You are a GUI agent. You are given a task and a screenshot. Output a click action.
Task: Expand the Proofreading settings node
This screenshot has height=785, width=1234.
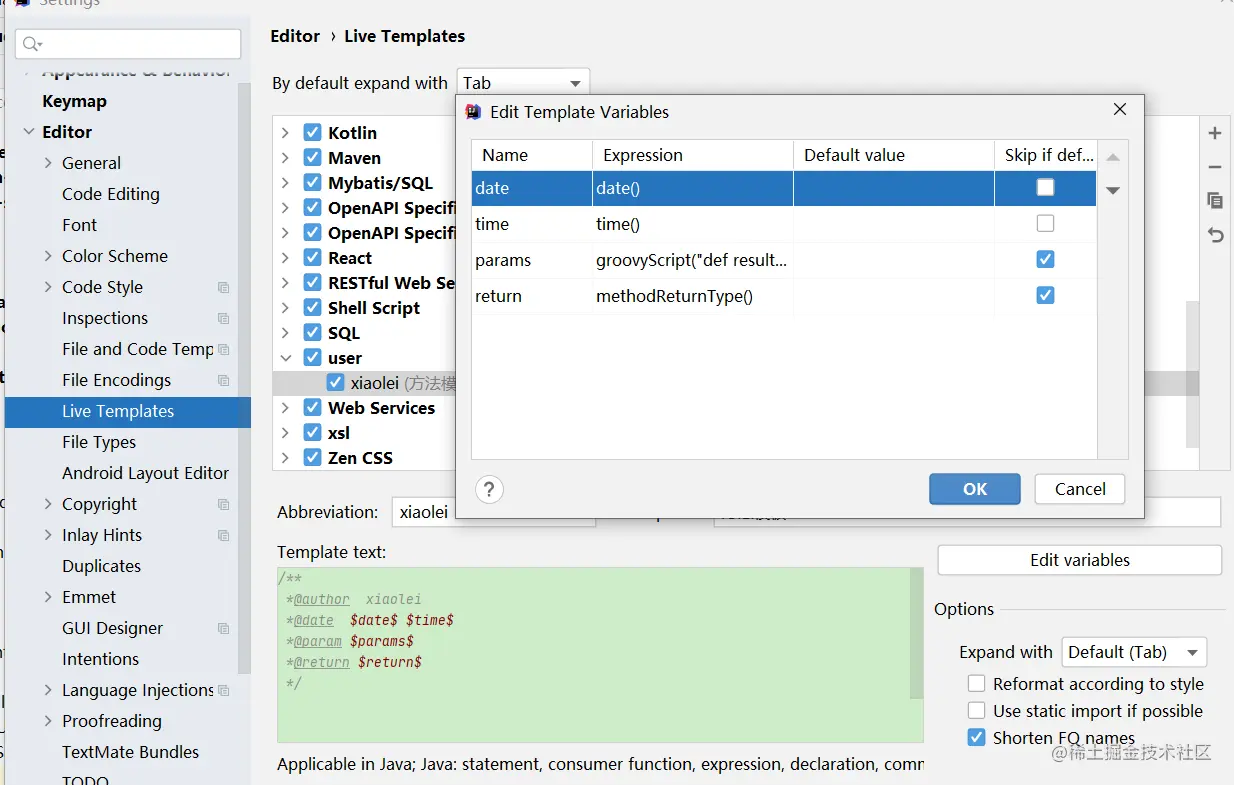48,721
